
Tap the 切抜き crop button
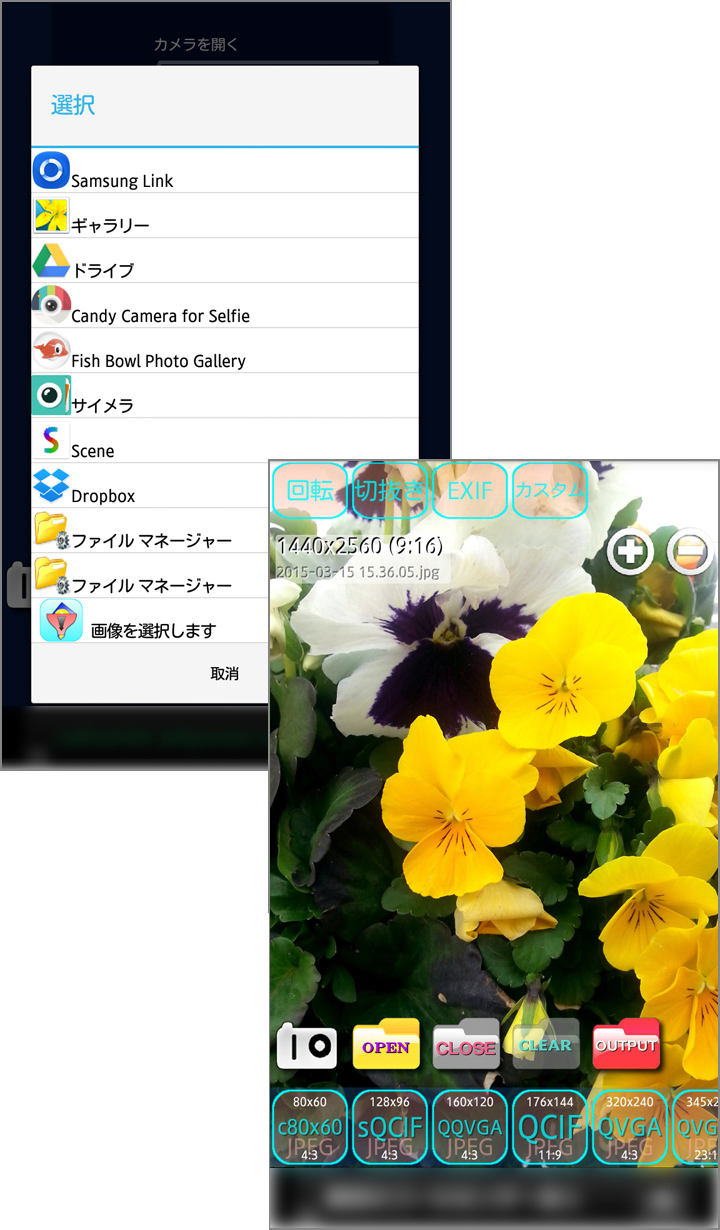click(x=389, y=490)
